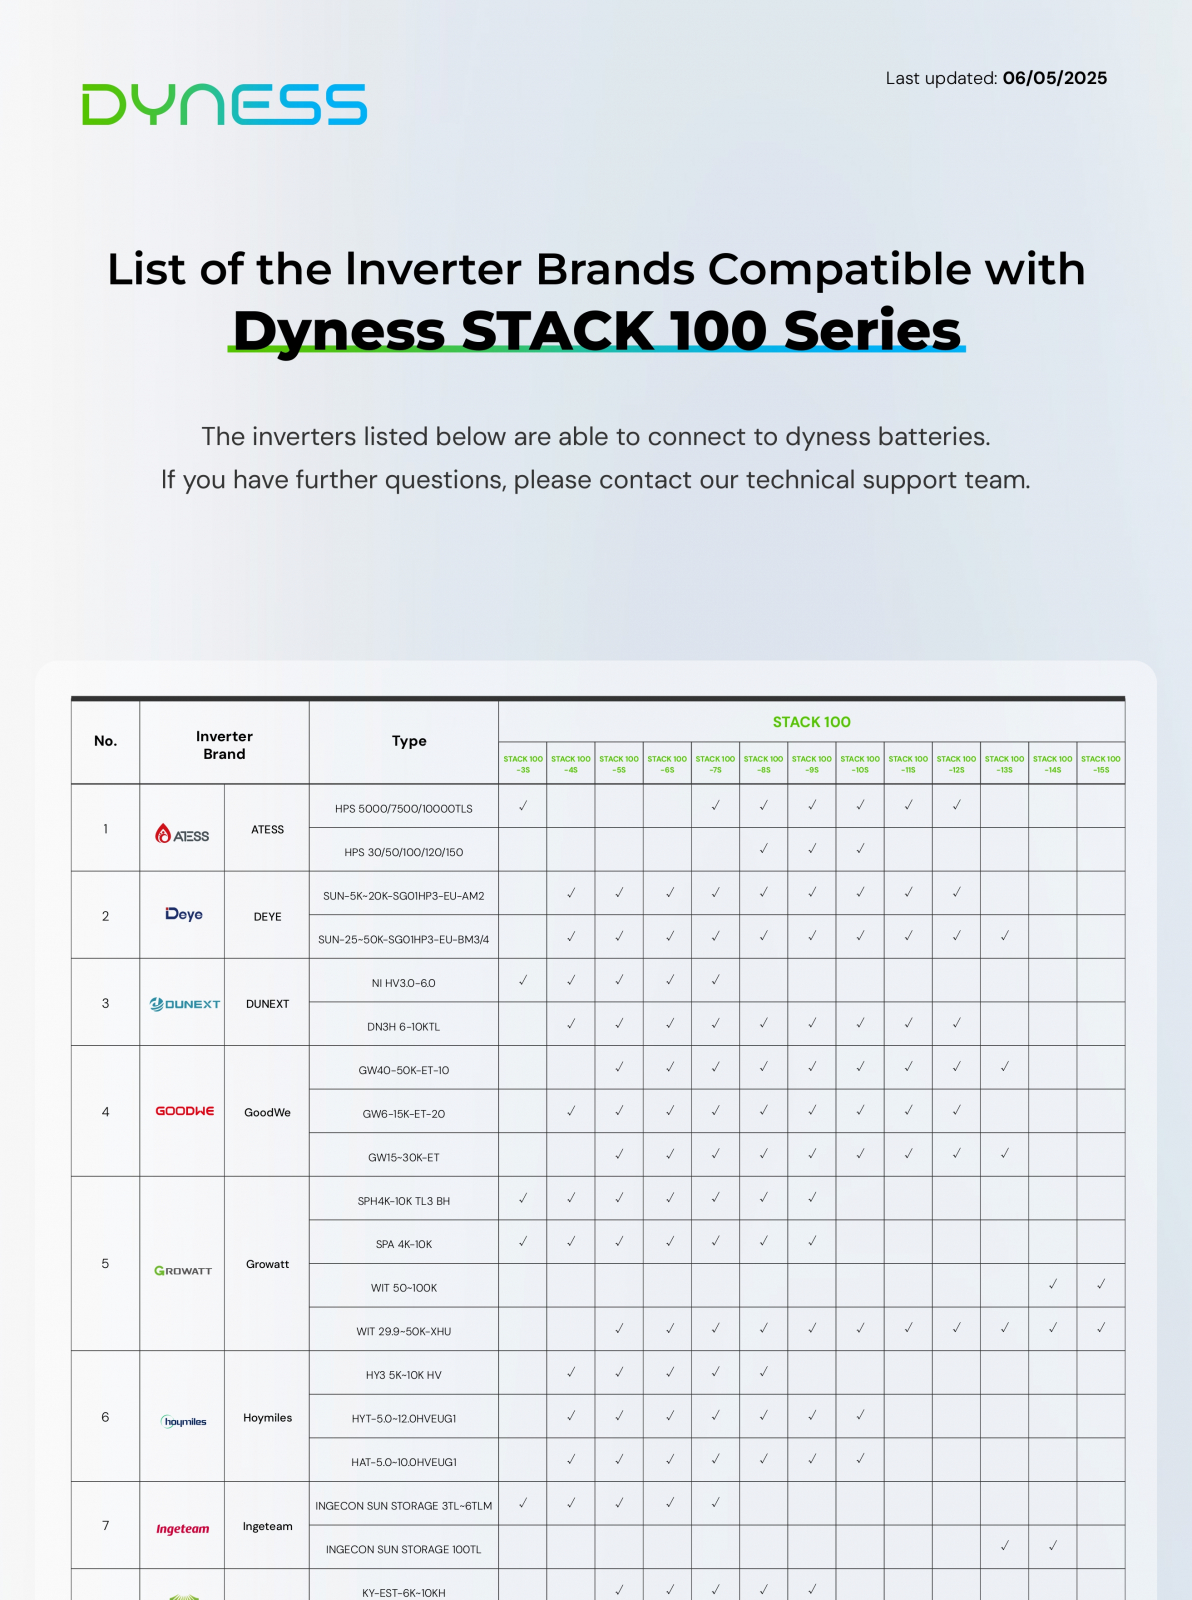Viewport: 1192px width, 1600px height.
Task: Click the SUN-5K~20K-SG01HP3-EU-AM2 type cell
Action: click(403, 896)
